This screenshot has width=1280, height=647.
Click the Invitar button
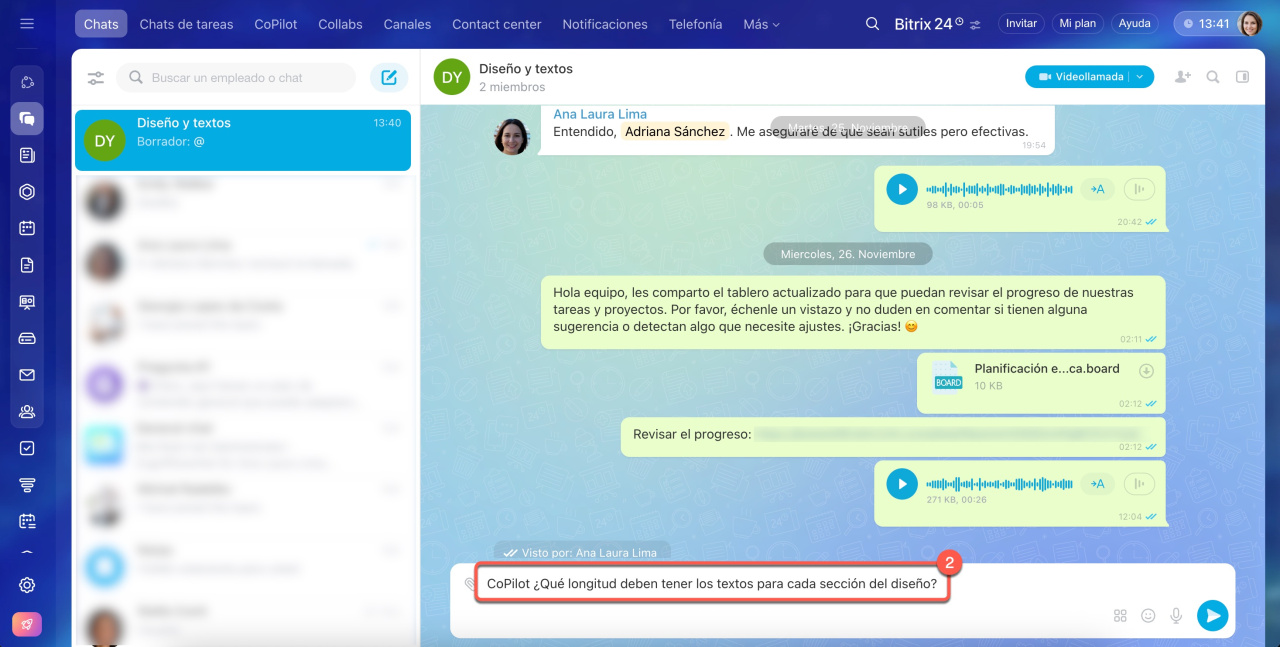(x=1021, y=24)
